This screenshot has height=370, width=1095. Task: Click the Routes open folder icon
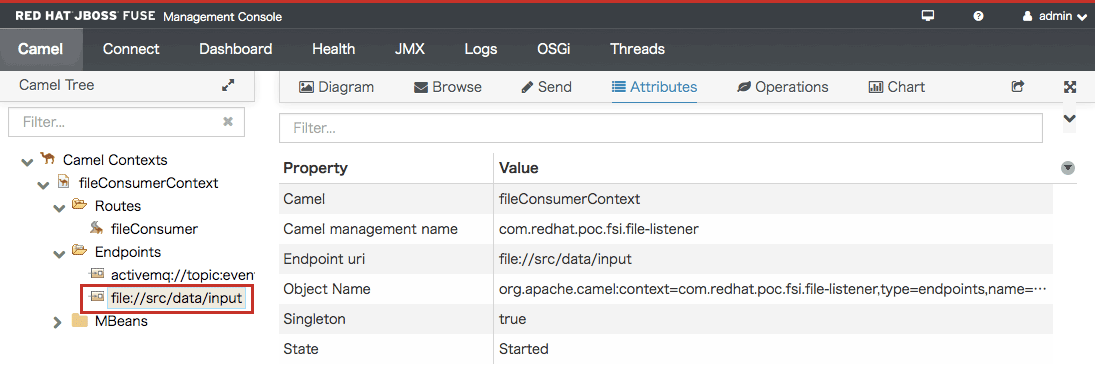[80, 205]
